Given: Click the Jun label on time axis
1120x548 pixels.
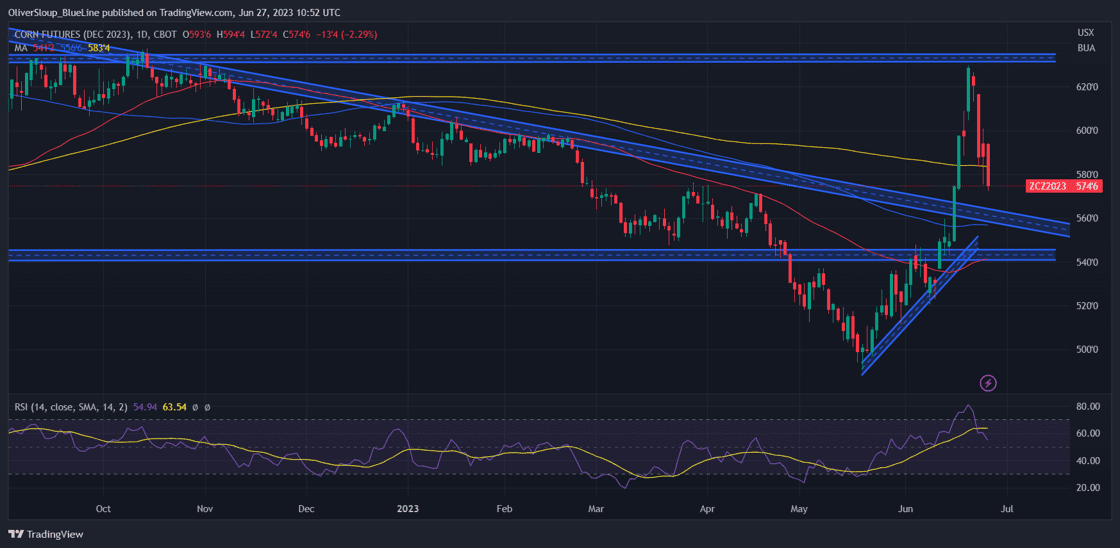Looking at the screenshot, I should pos(904,509).
